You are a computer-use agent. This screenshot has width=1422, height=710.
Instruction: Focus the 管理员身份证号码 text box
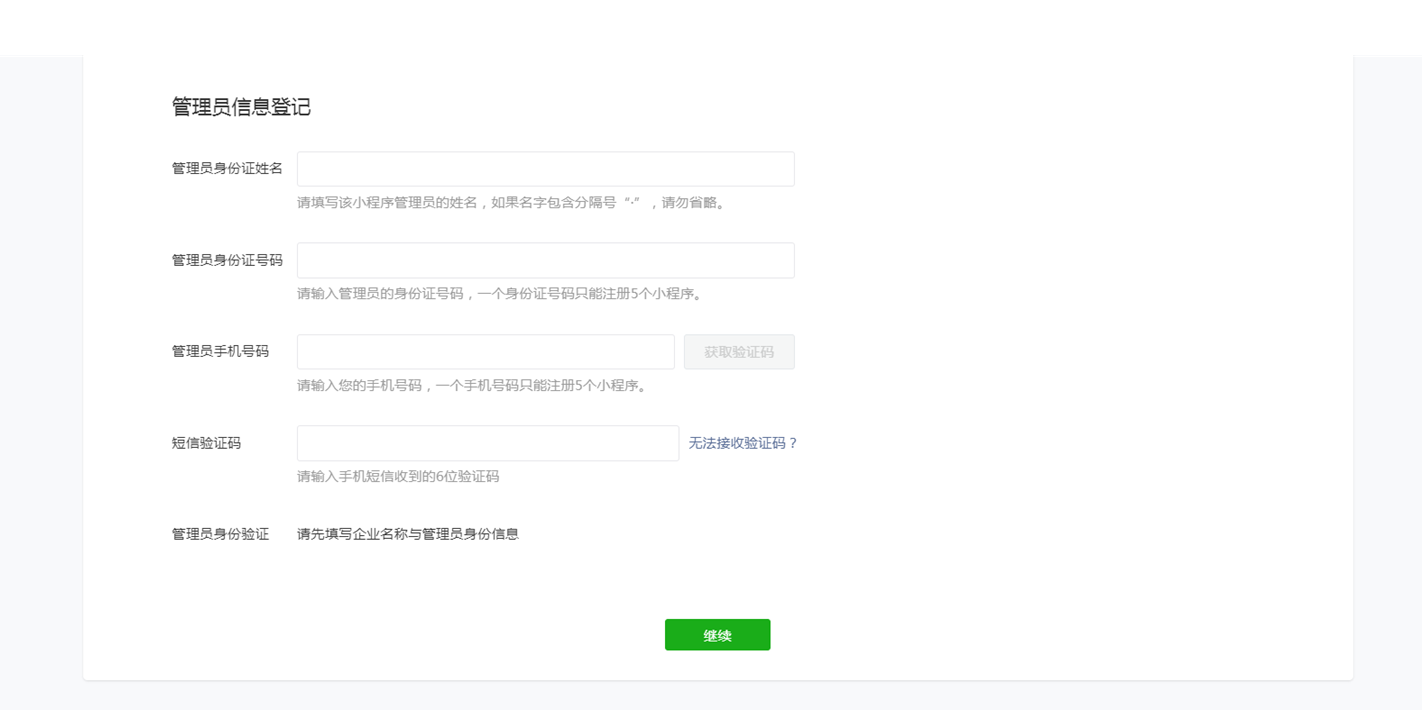pyautogui.click(x=545, y=260)
